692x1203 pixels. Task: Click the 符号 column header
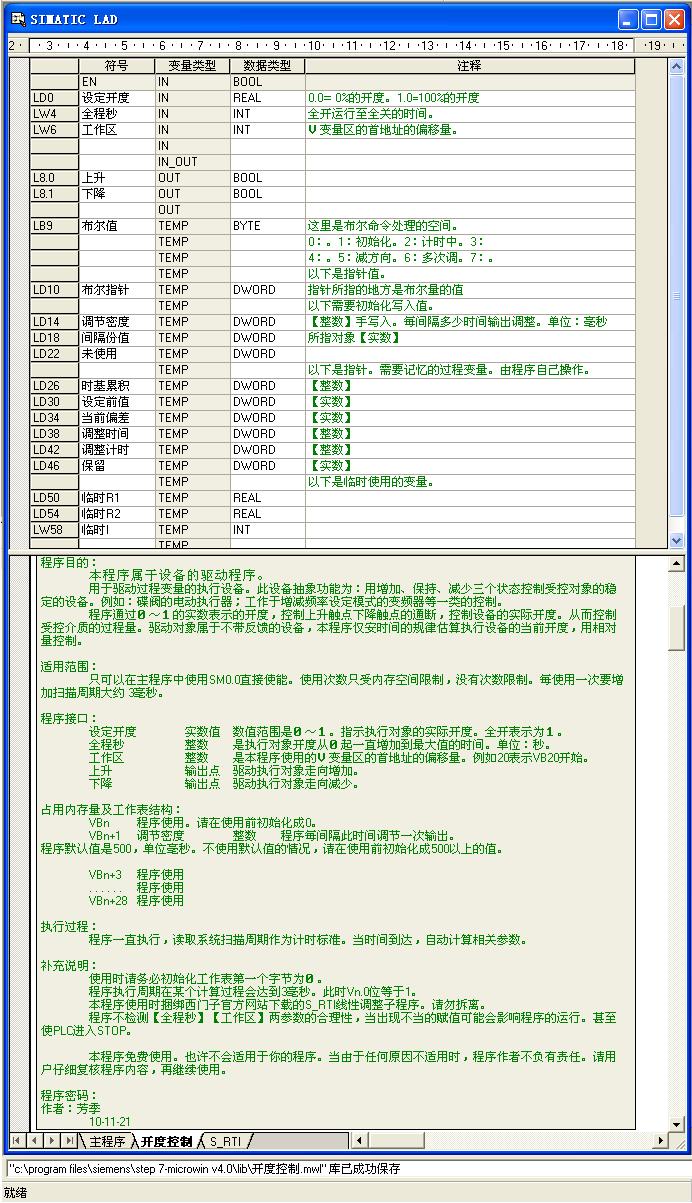116,66
